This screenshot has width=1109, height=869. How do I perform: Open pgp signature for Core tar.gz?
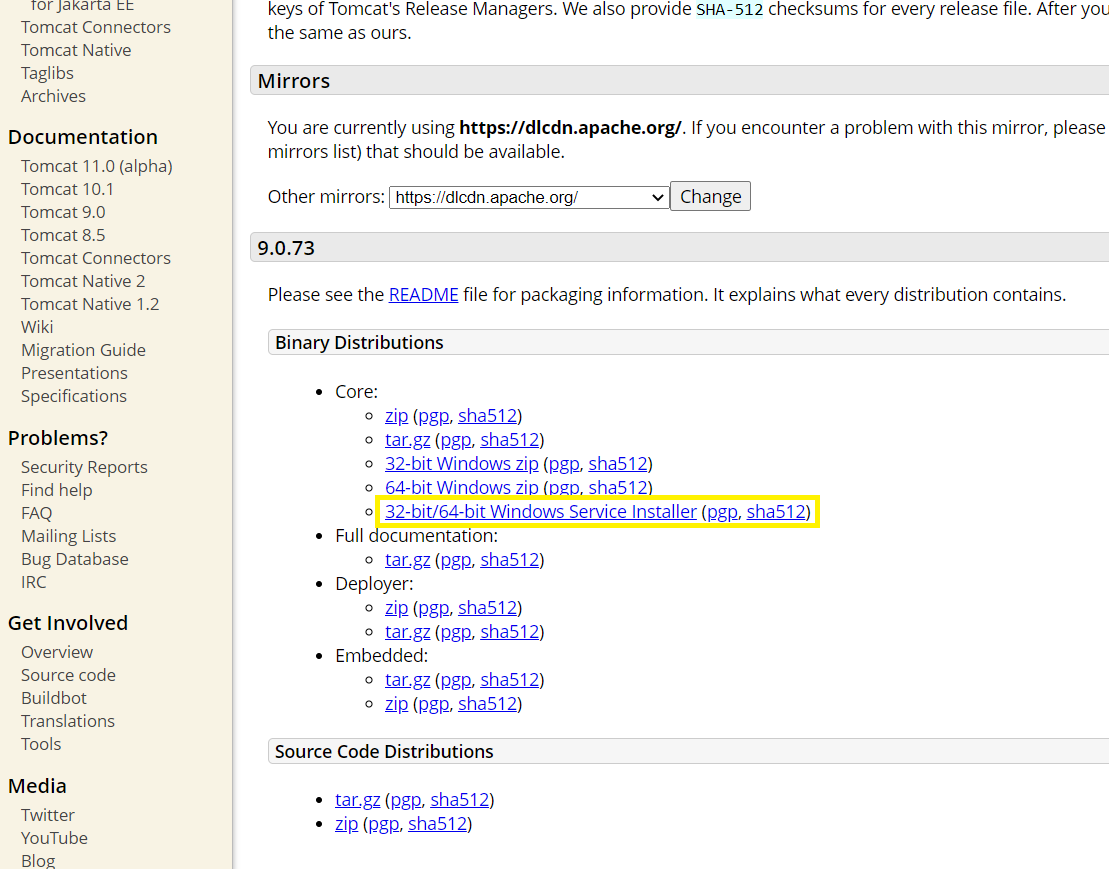pyautogui.click(x=455, y=440)
